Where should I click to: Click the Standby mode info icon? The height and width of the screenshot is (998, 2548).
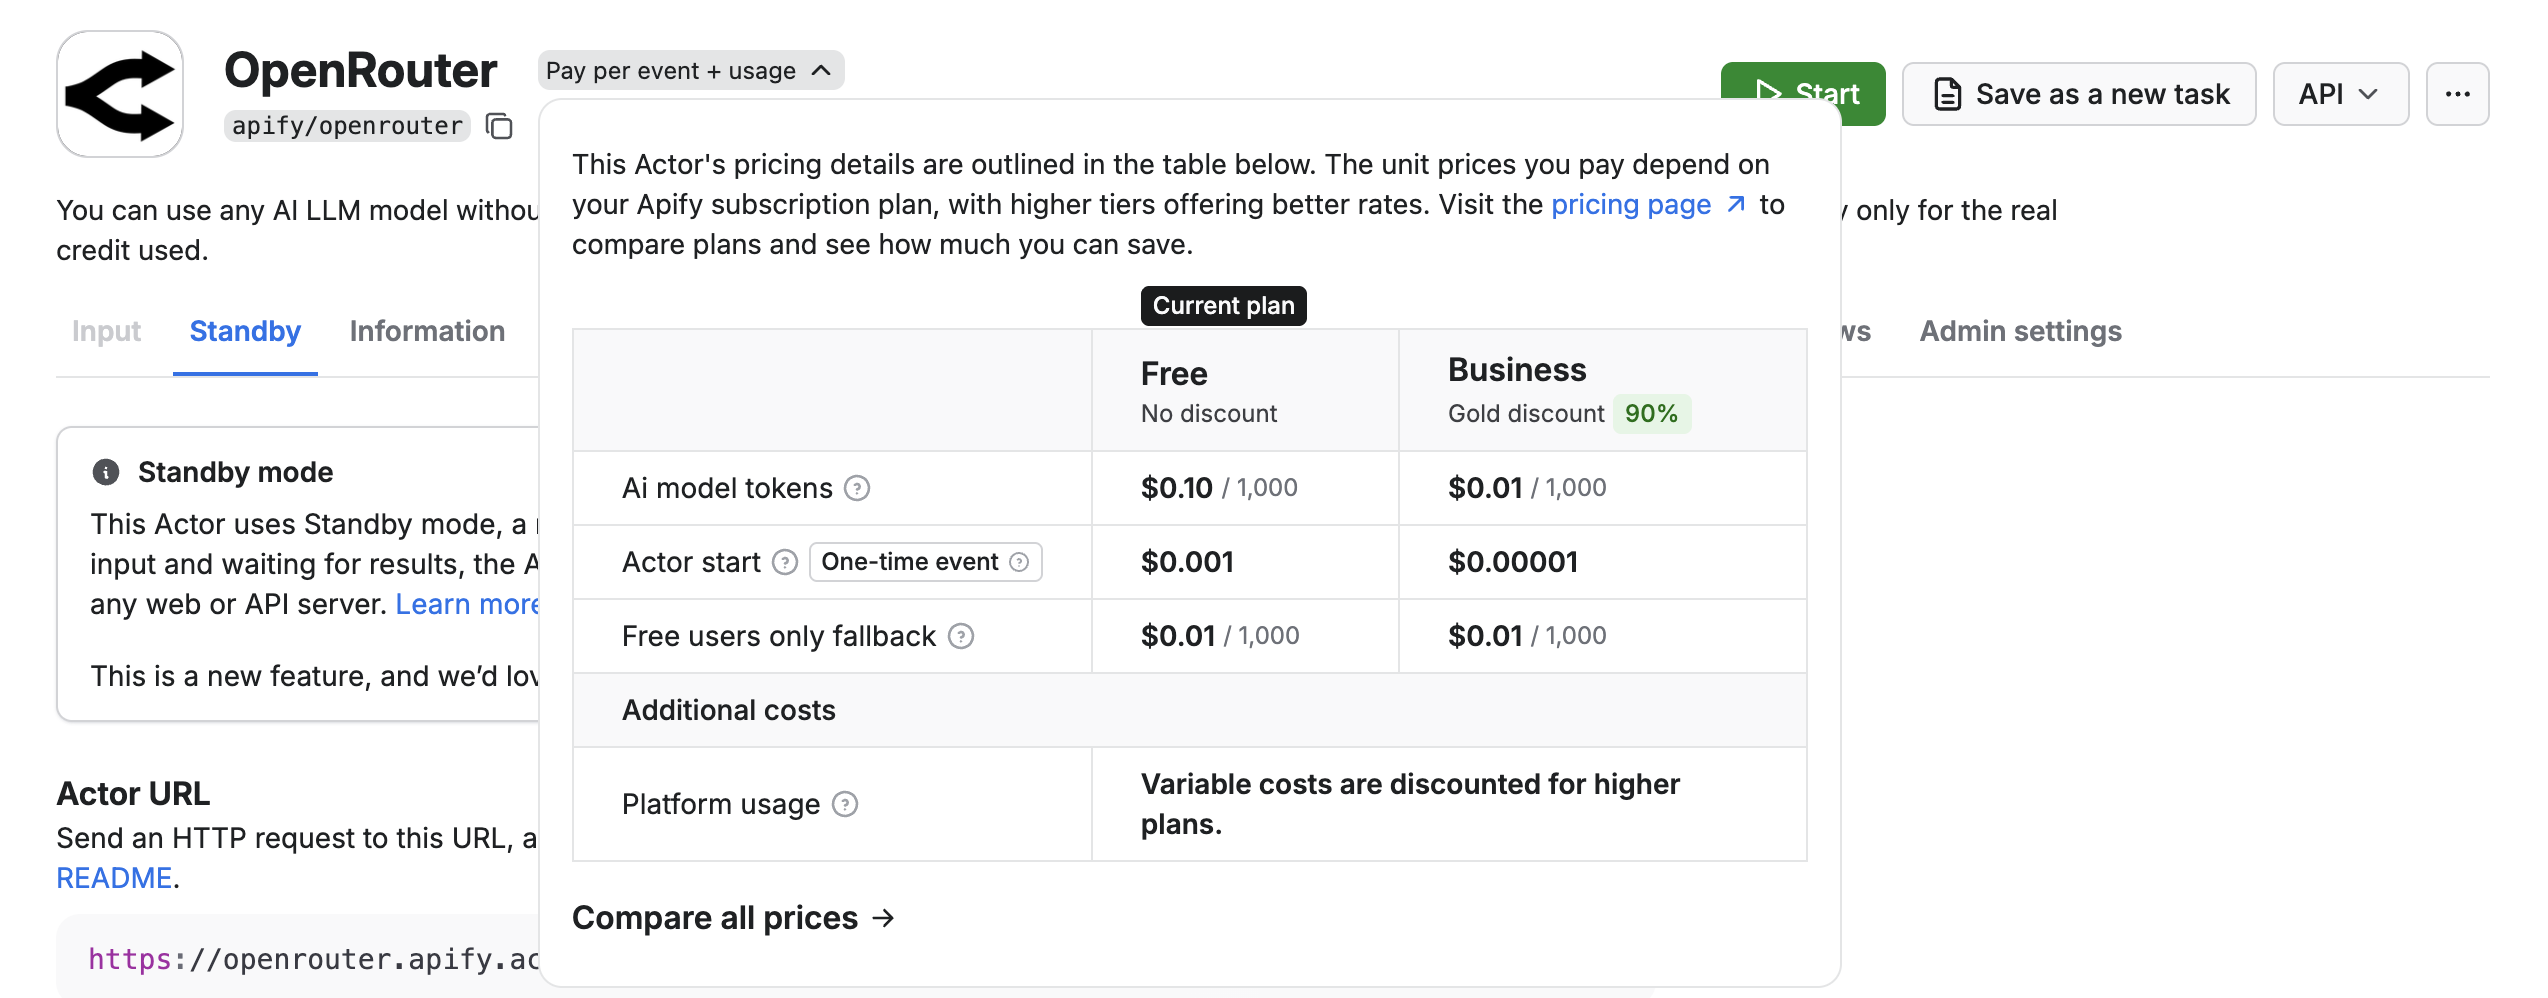(107, 470)
